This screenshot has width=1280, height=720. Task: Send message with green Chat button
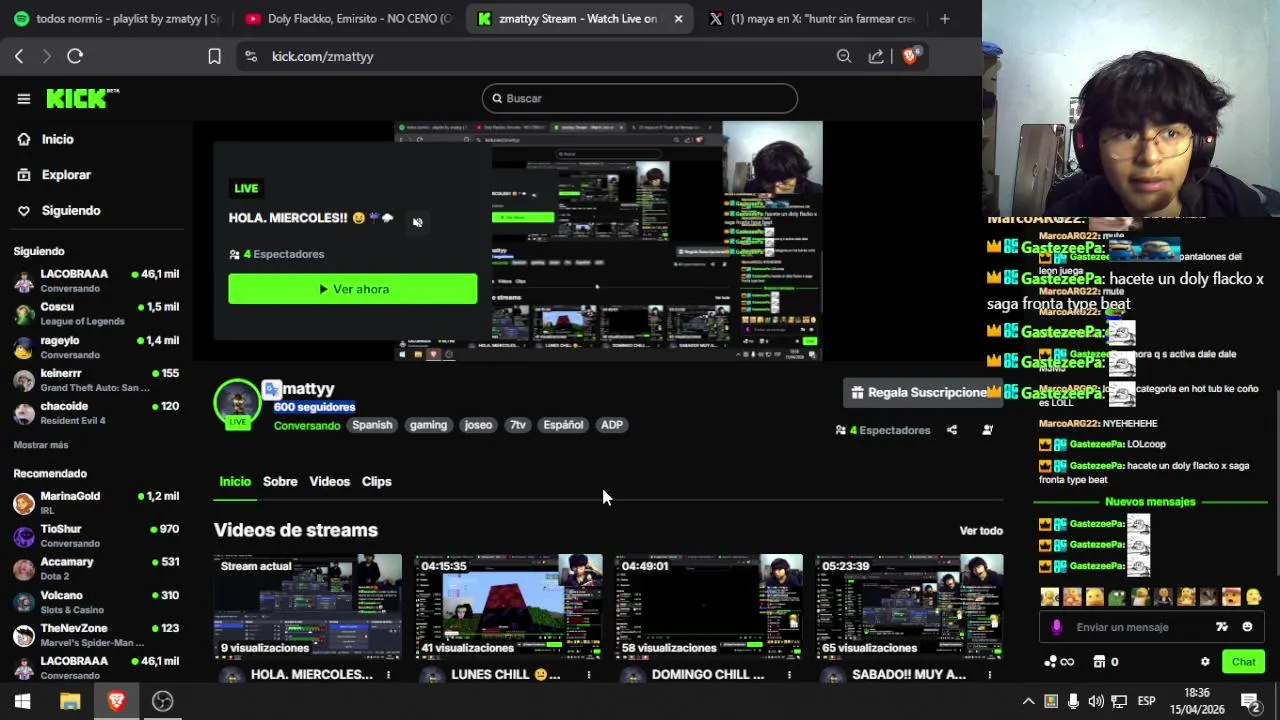click(1243, 662)
